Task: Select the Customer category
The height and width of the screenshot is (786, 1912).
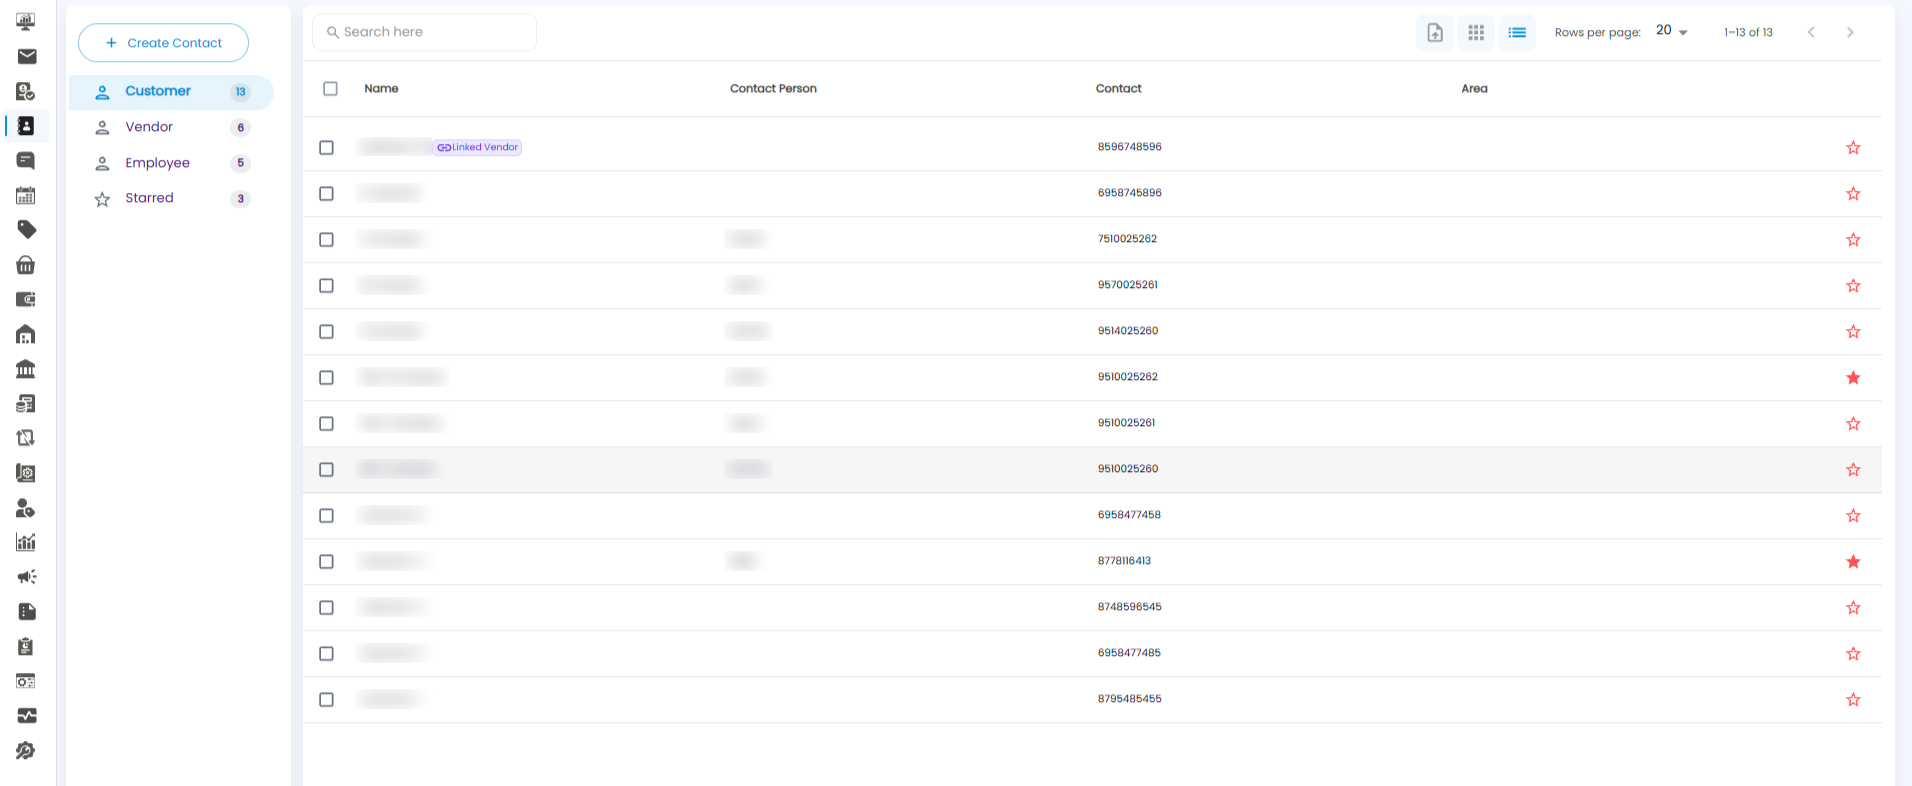Action: coord(171,92)
